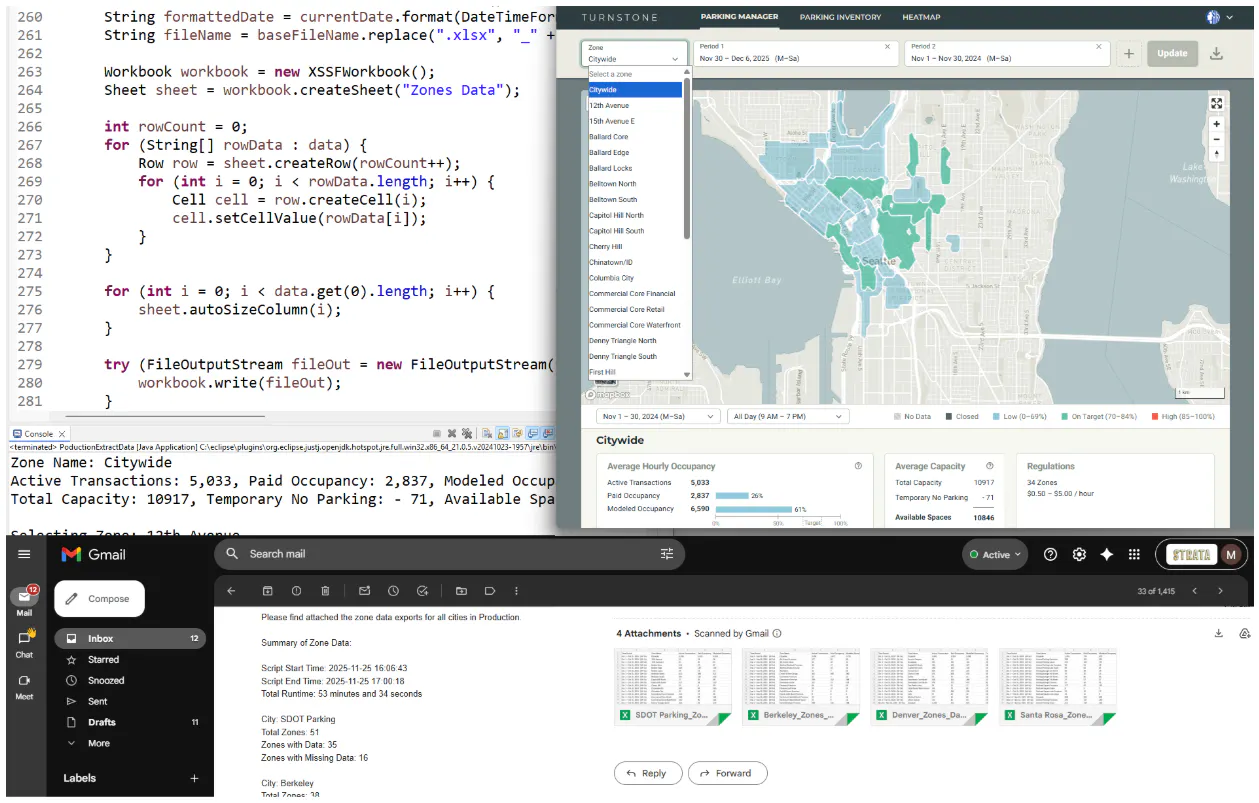1259x803 pixels.
Task: Snooze the open email with clock icon
Action: (393, 591)
